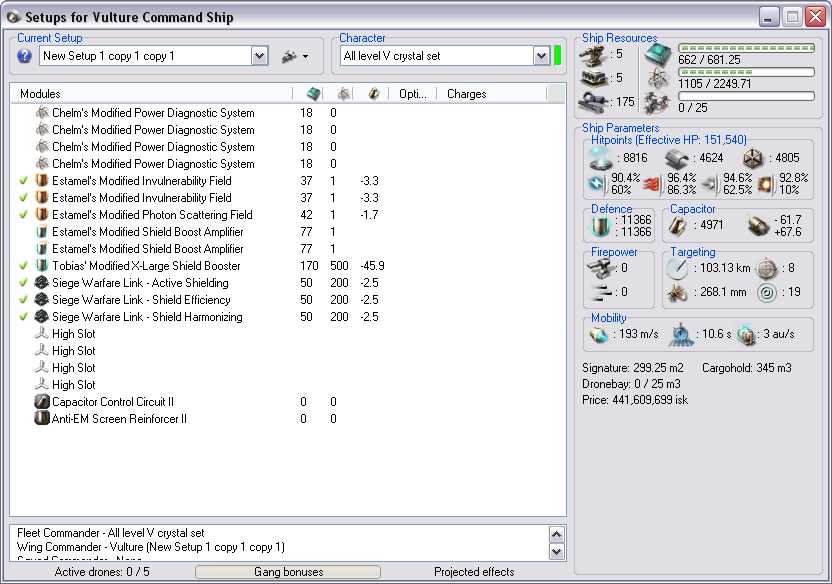Click the powergrid resource icon beside 1105 / 2249.71

(658, 79)
